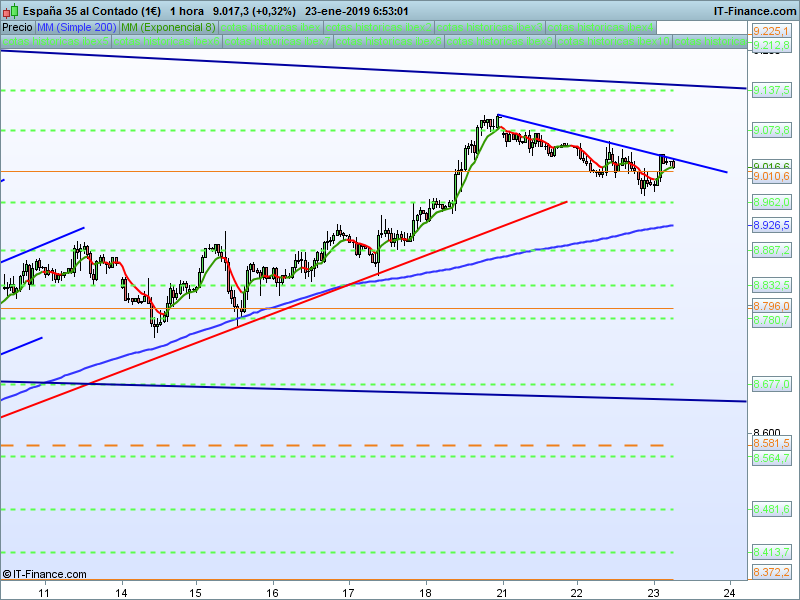Click the 8.372,2 orange price label
Viewport: 800px width, 600px height.
pos(771,571)
